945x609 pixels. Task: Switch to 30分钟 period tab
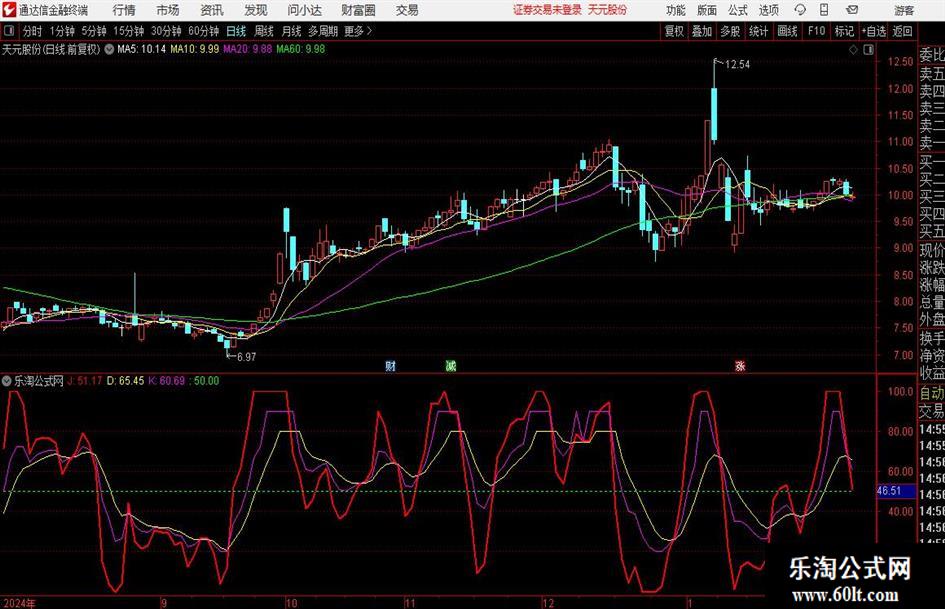coord(166,31)
